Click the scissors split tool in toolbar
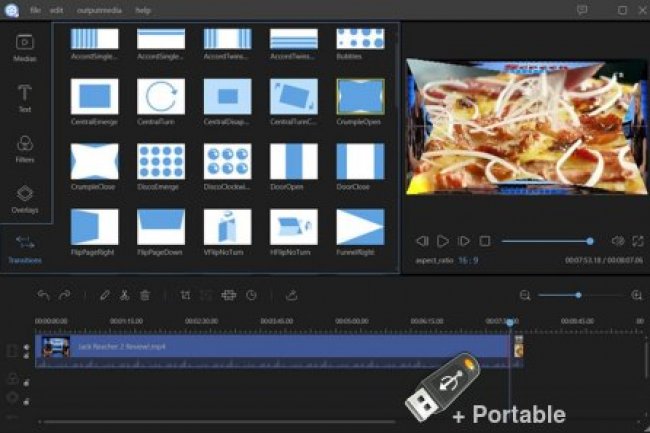Image resolution: width=650 pixels, height=433 pixels. 124,295
